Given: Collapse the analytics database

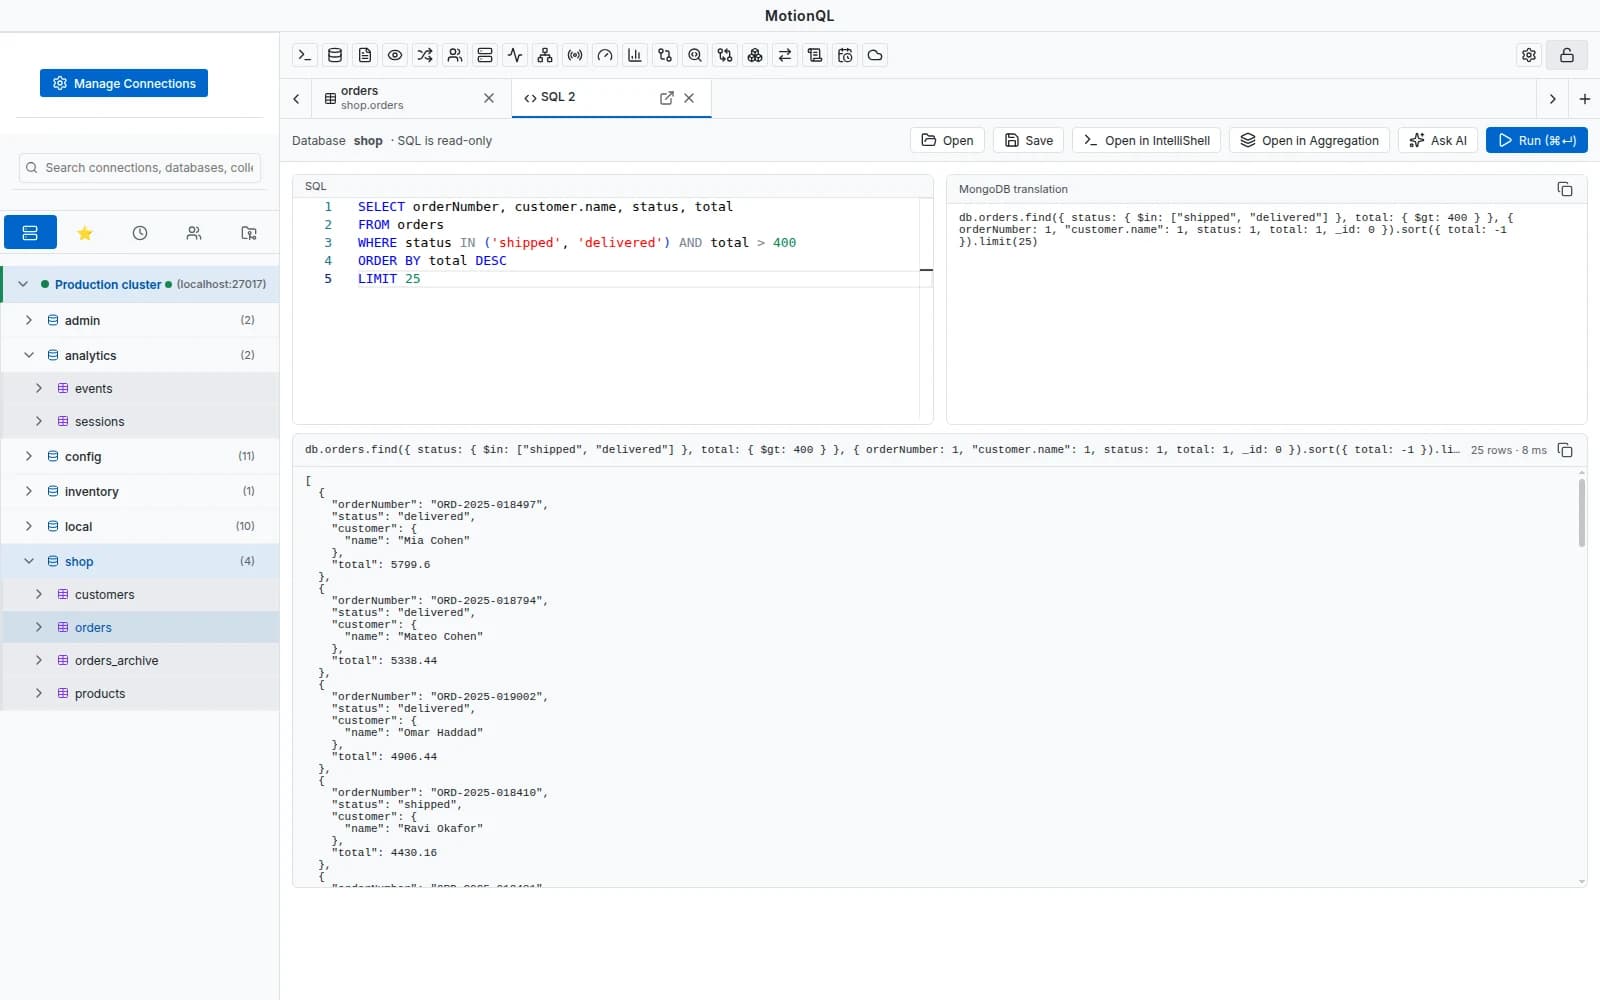Looking at the screenshot, I should click(29, 355).
